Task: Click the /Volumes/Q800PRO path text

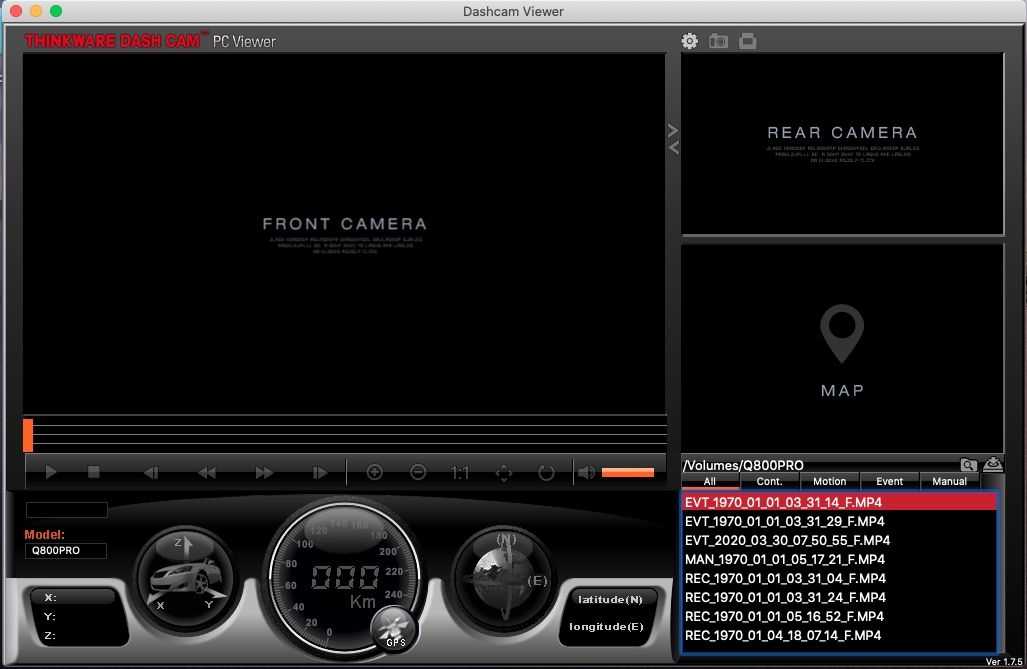Action: (x=743, y=465)
